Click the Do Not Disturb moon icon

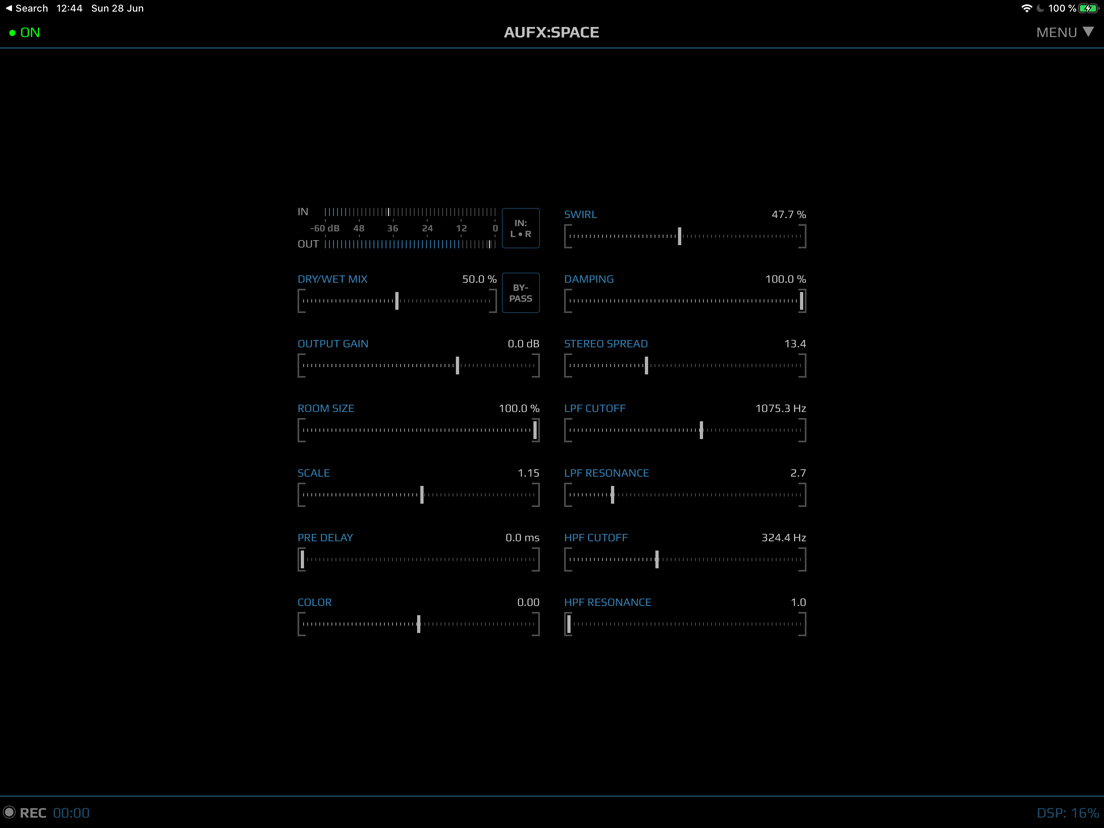tap(1040, 8)
